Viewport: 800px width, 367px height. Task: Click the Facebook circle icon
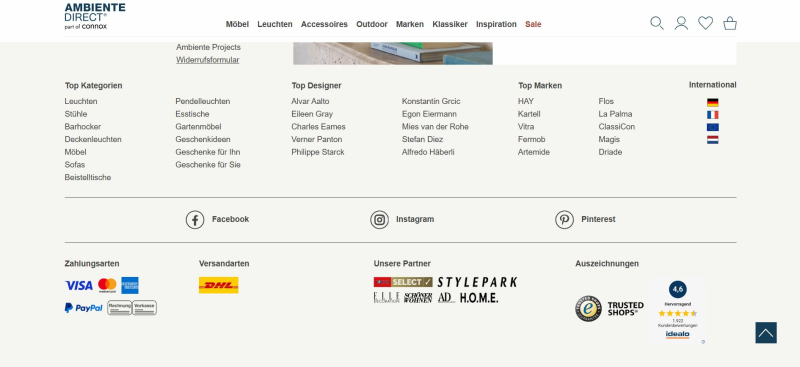[x=195, y=219]
